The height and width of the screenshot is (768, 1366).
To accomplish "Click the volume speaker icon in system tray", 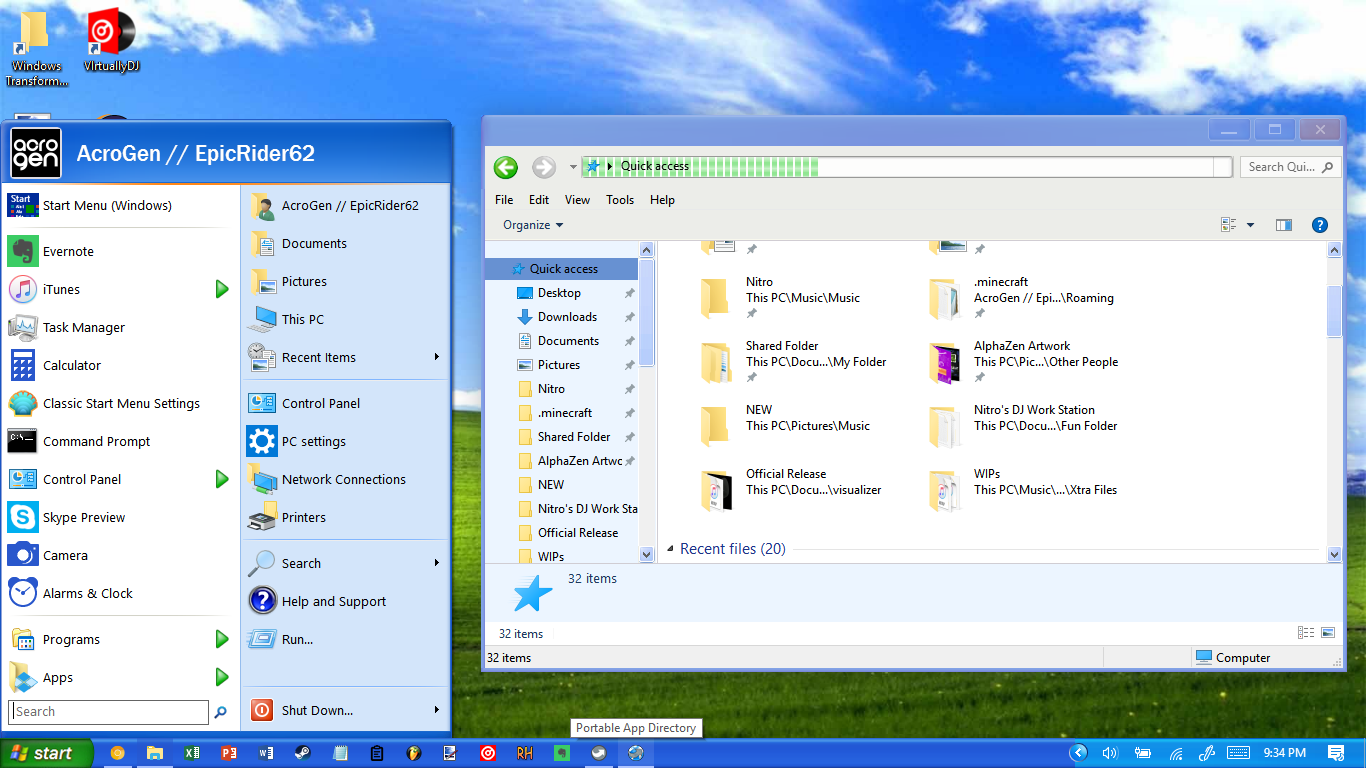I will point(1109,753).
